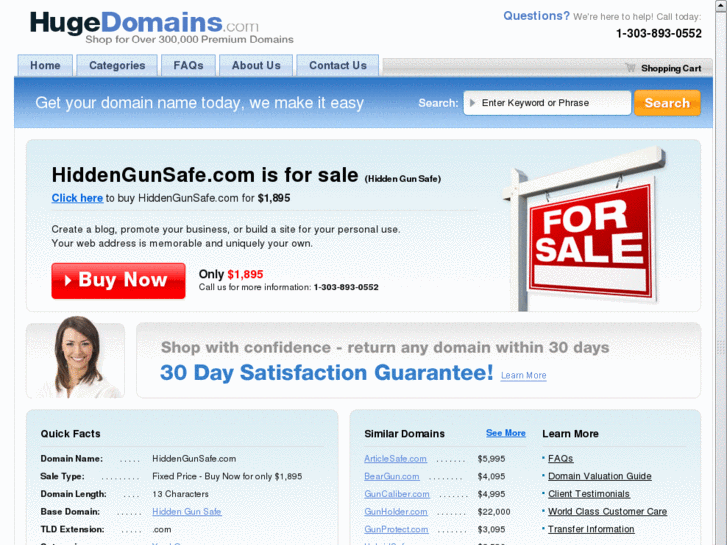Open the Transfer Information link
727x545 pixels.
coord(591,529)
